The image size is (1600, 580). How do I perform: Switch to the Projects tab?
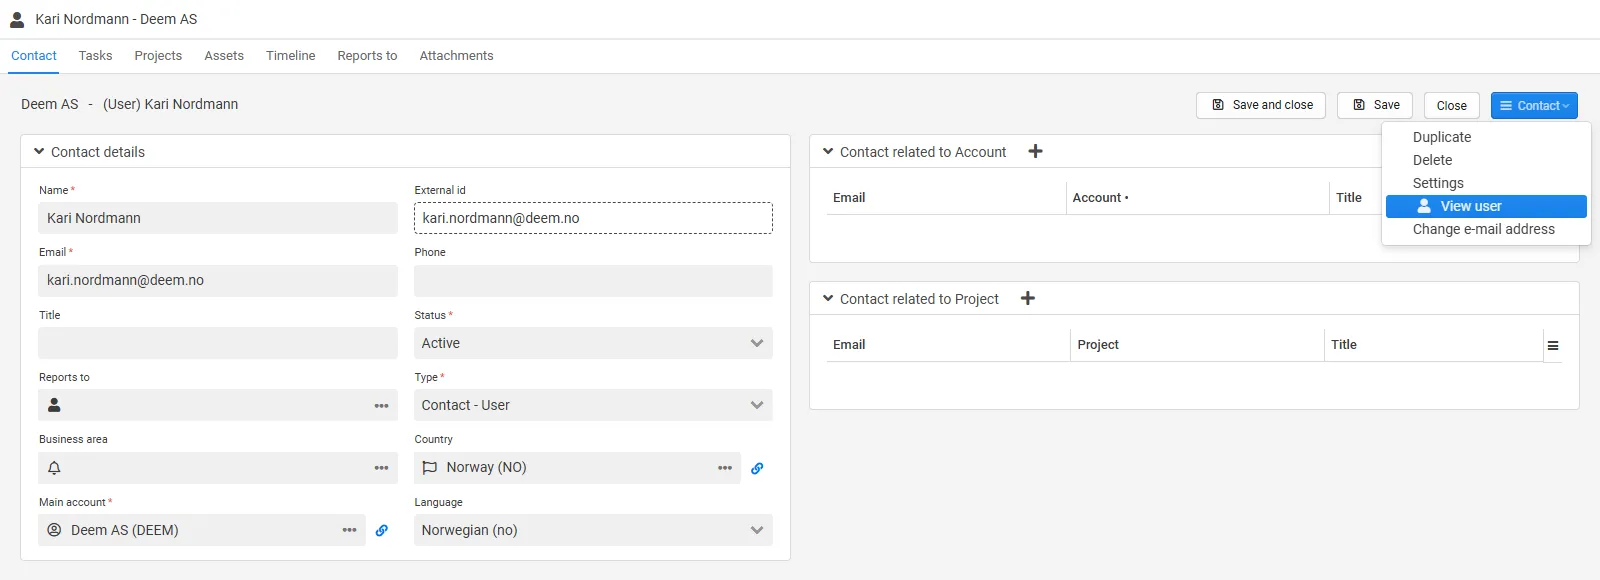pyautogui.click(x=158, y=56)
